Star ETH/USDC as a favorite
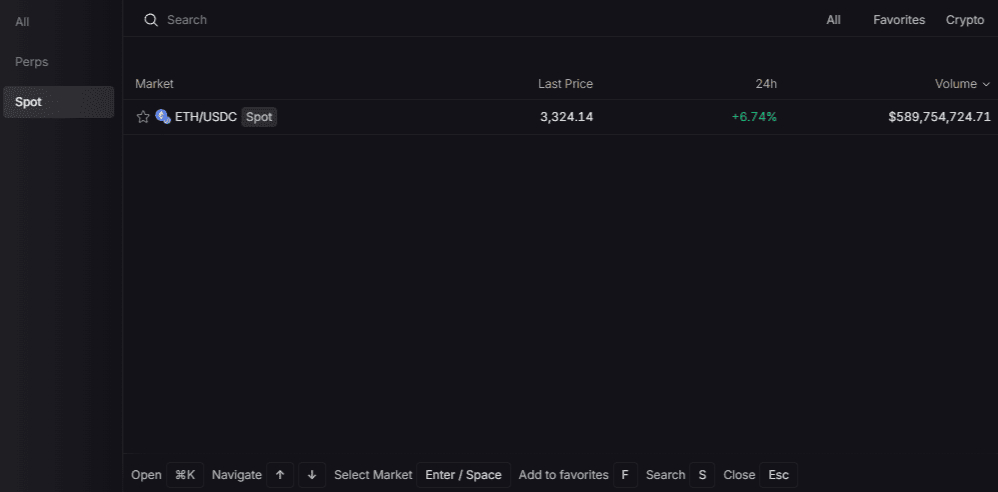The width and height of the screenshot is (998, 492). 143,117
